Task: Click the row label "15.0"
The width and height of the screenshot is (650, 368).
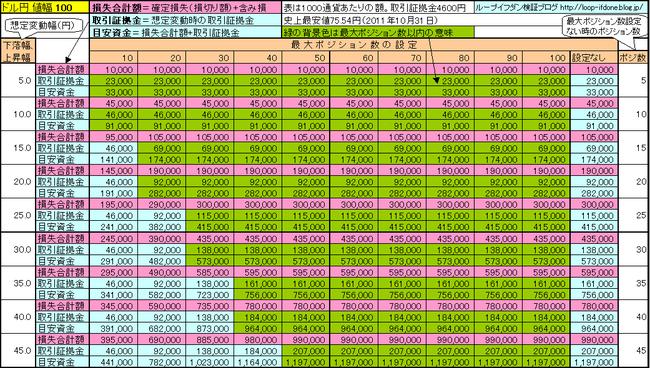Action: tap(18, 148)
